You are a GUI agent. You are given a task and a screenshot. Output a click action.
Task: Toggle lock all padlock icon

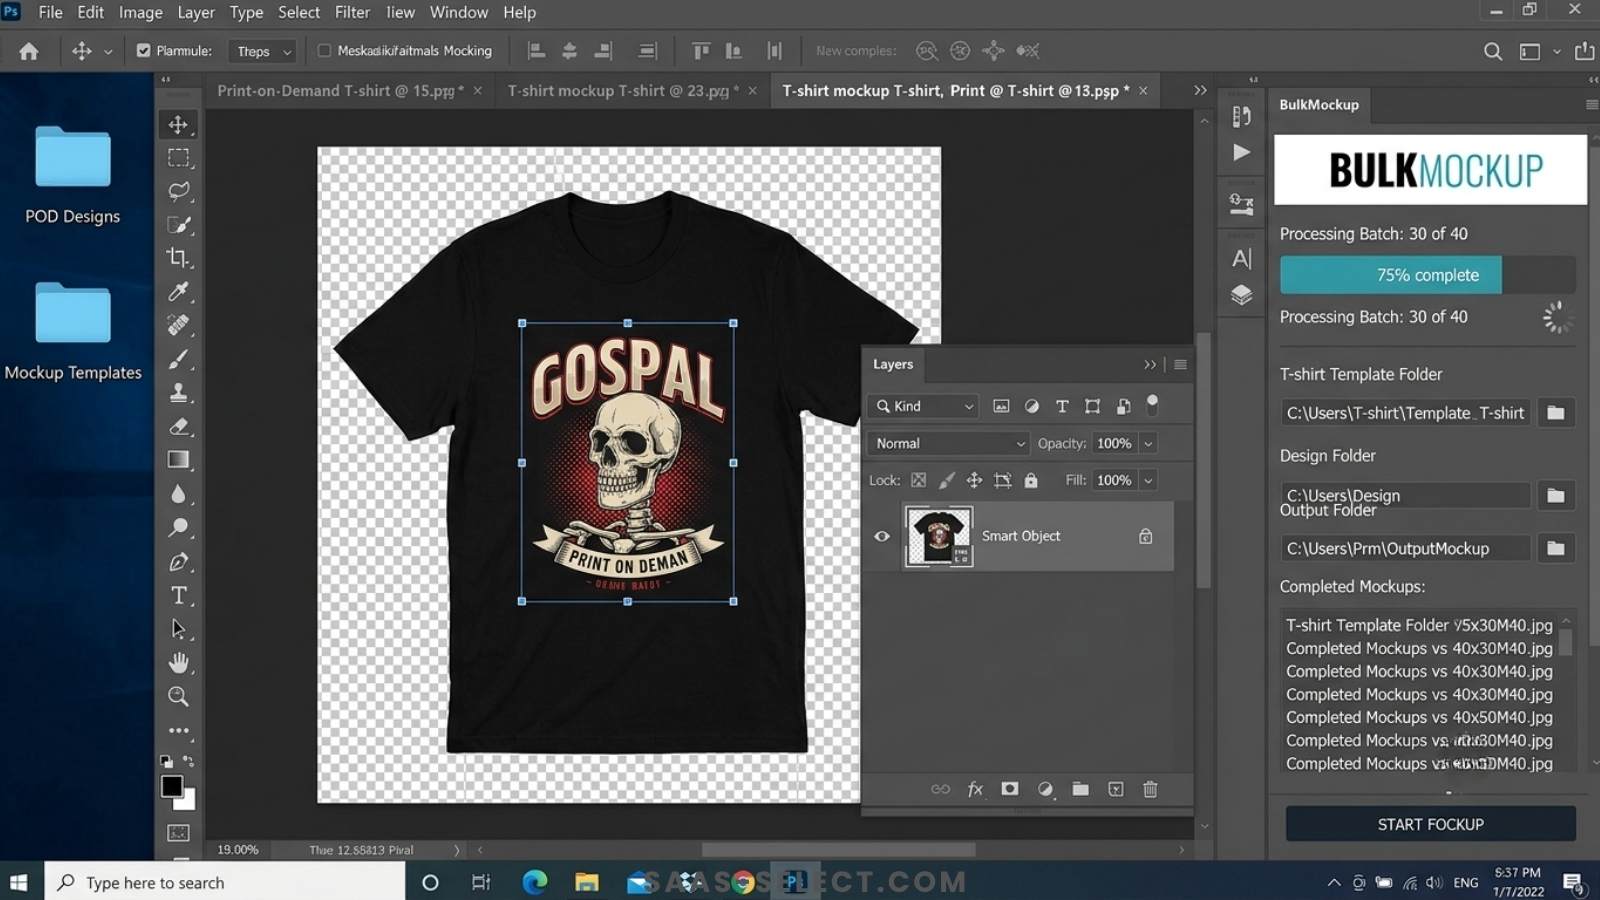(x=1031, y=480)
